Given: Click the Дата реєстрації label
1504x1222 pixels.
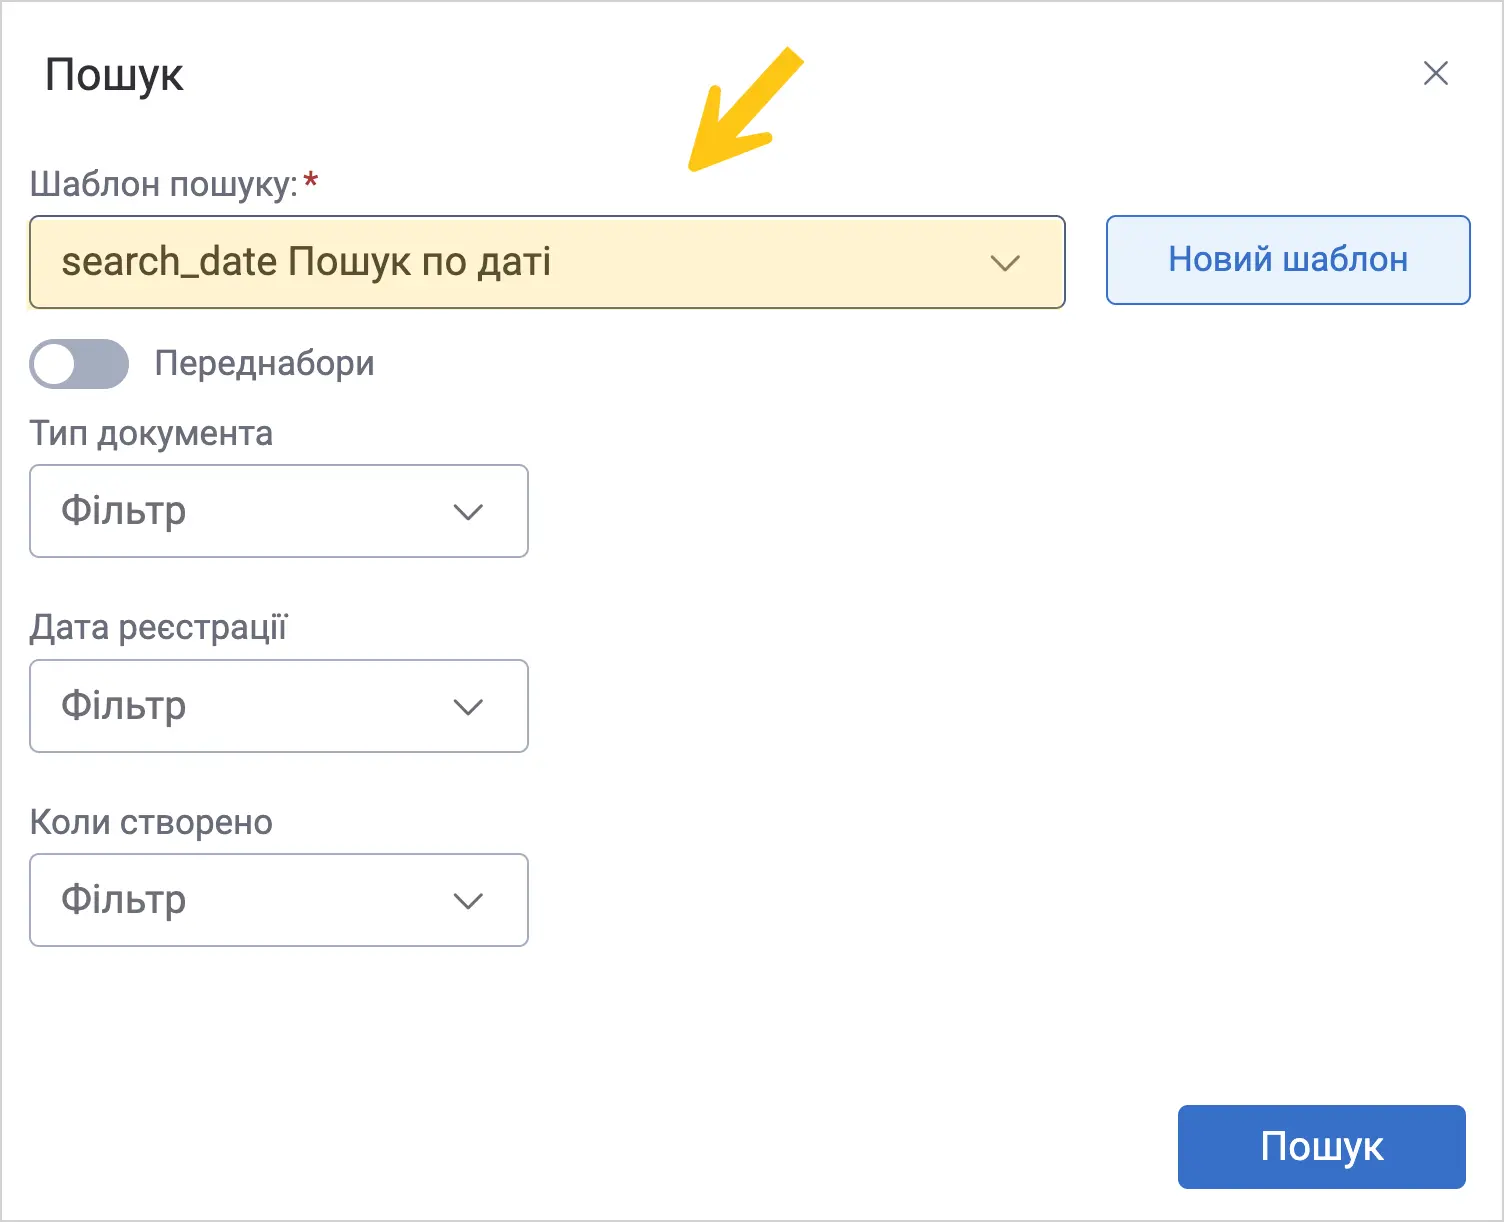Looking at the screenshot, I should 159,627.
